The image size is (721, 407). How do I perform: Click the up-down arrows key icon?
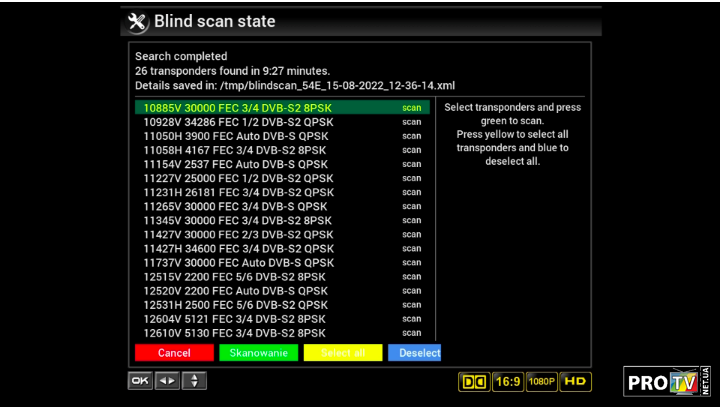[193, 381]
